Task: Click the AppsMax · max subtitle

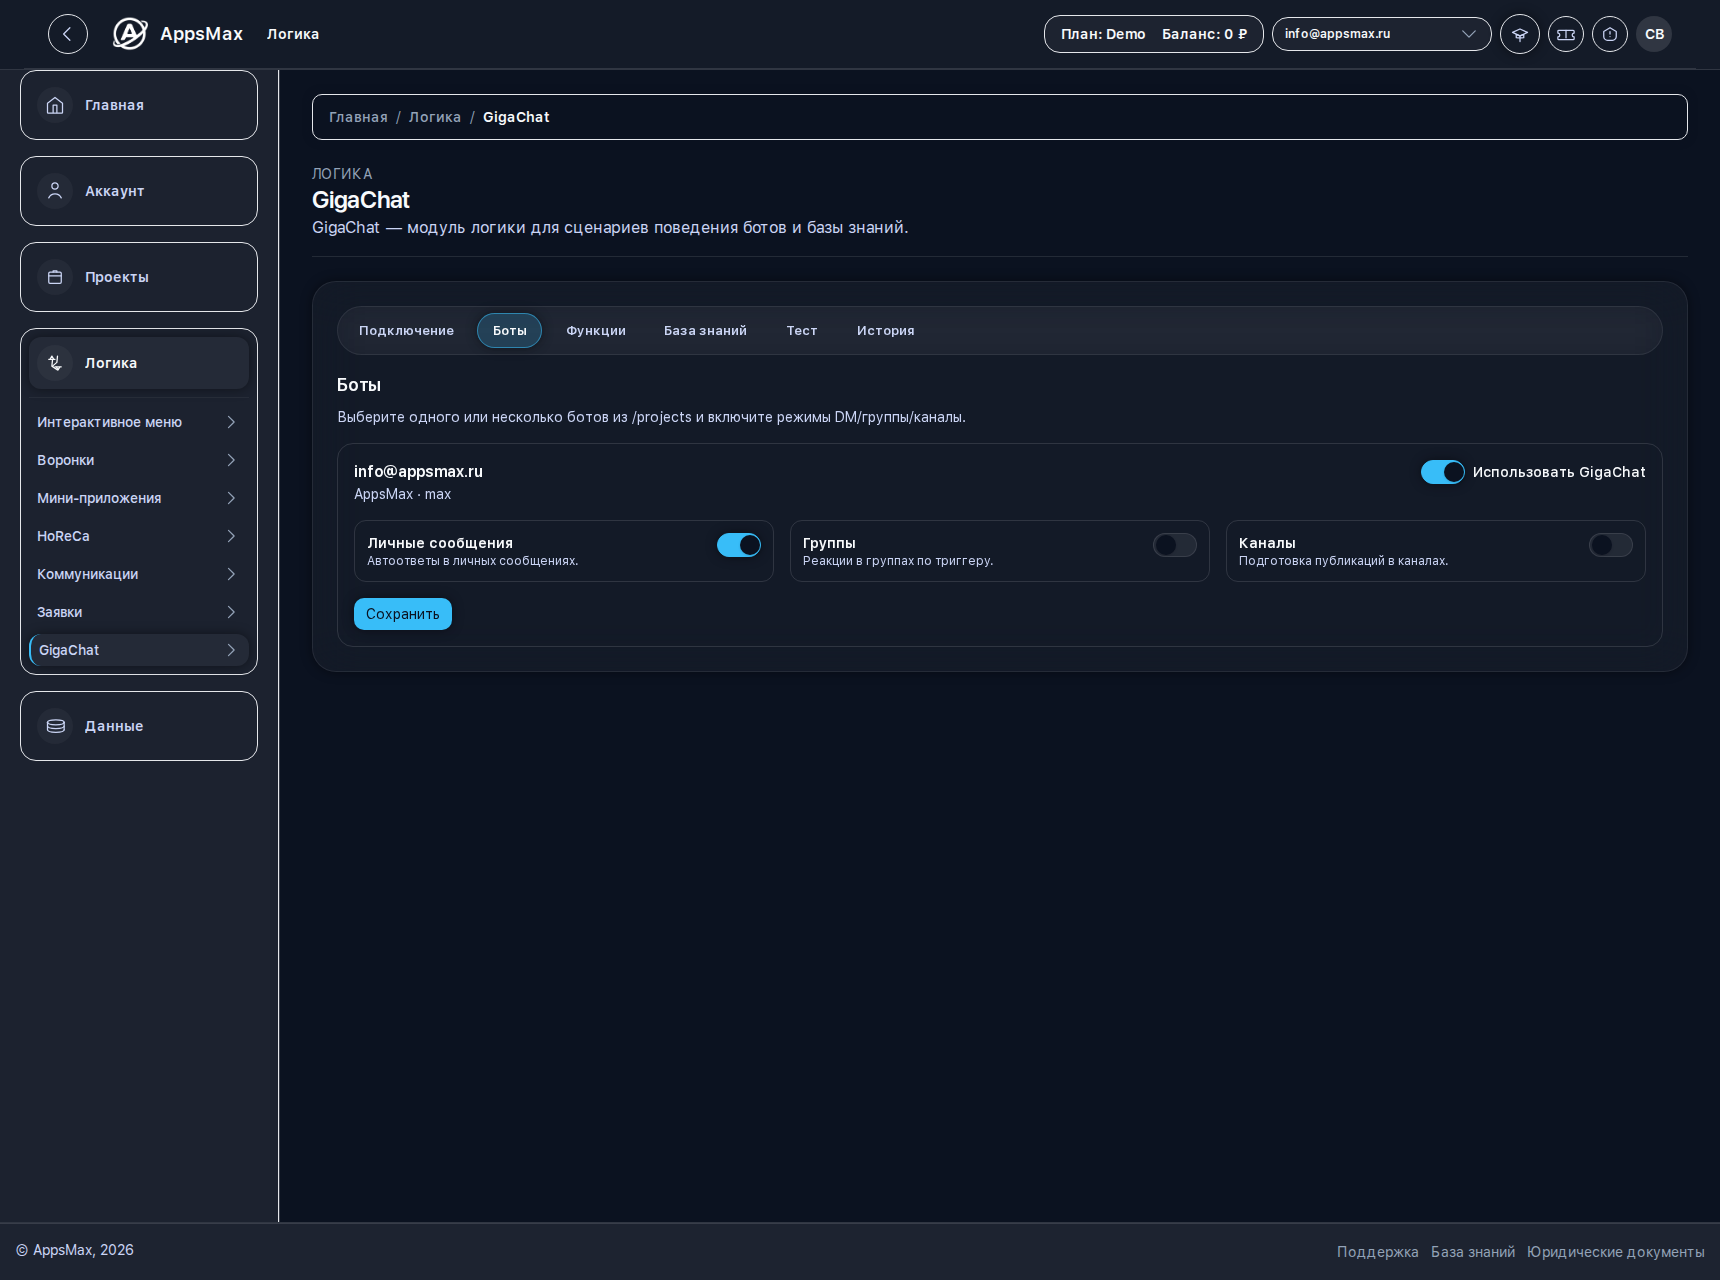Action: [402, 494]
